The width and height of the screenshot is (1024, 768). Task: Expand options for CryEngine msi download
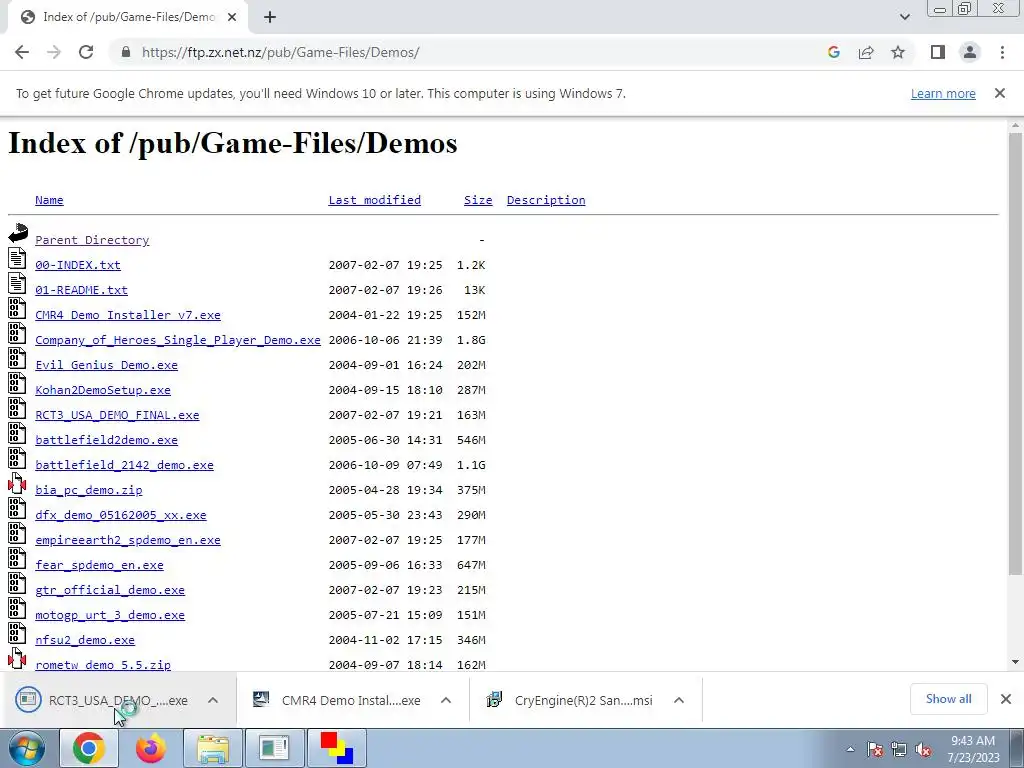(x=679, y=700)
